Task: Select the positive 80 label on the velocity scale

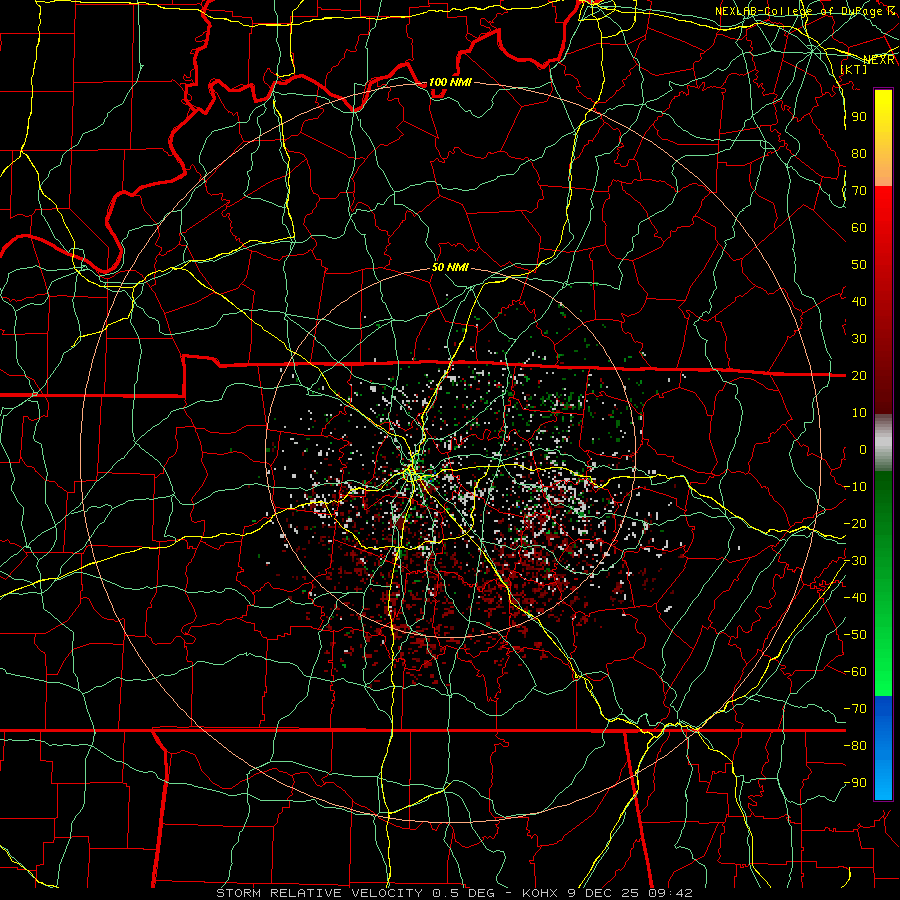Action: coord(859,153)
